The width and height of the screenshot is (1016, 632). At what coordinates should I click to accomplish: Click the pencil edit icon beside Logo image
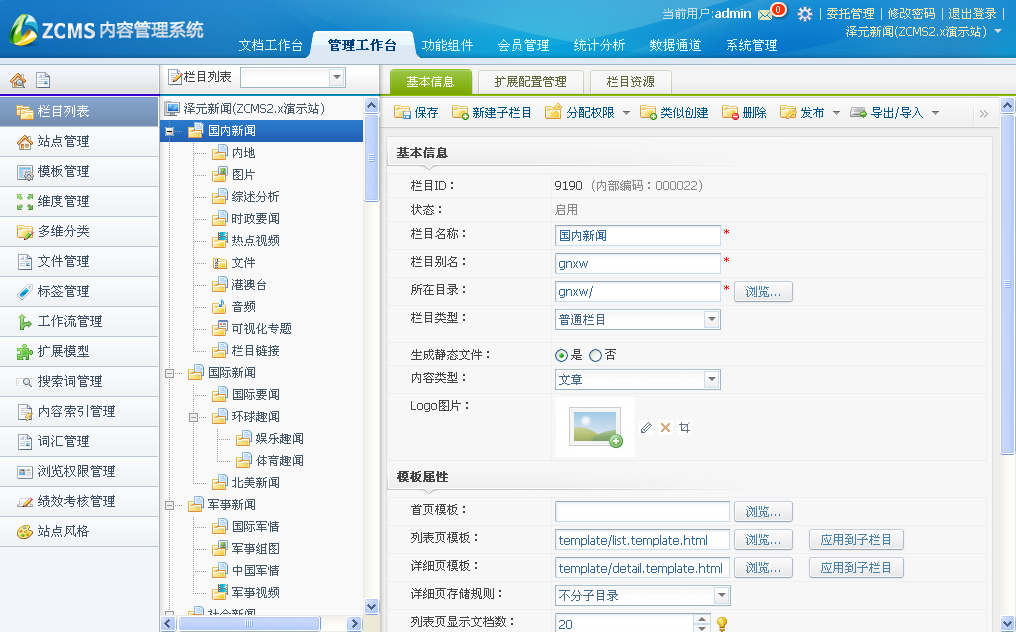pos(646,427)
